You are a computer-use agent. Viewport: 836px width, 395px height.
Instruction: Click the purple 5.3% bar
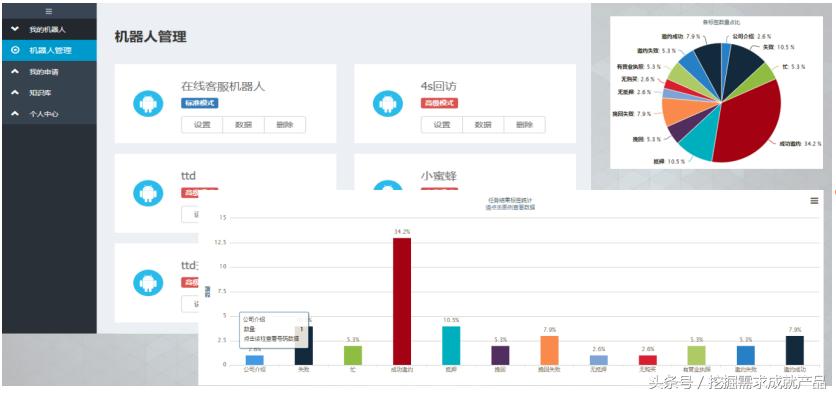click(500, 355)
